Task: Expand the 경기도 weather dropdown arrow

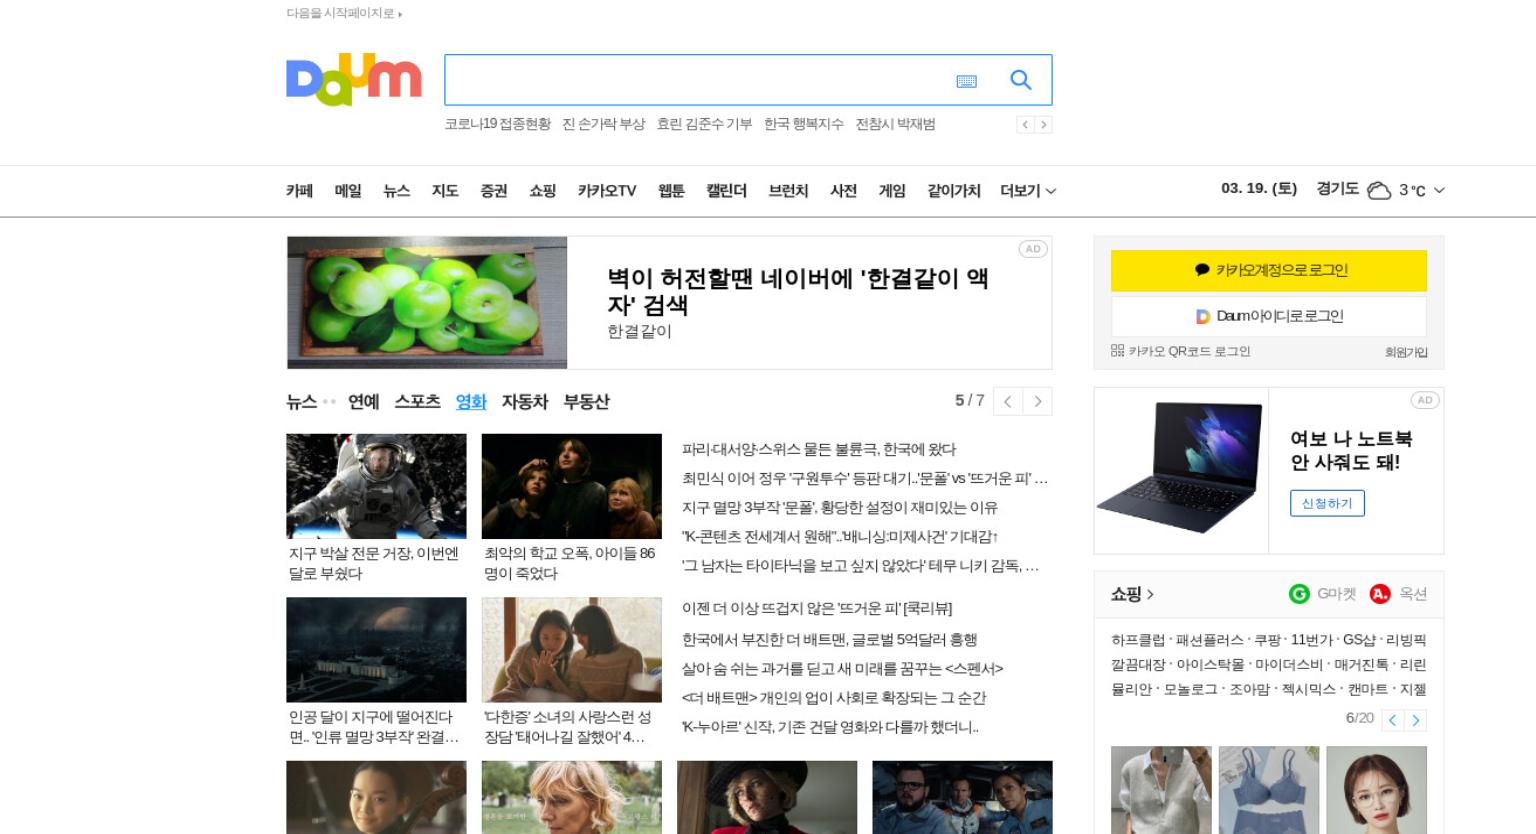Action: click(x=1440, y=190)
